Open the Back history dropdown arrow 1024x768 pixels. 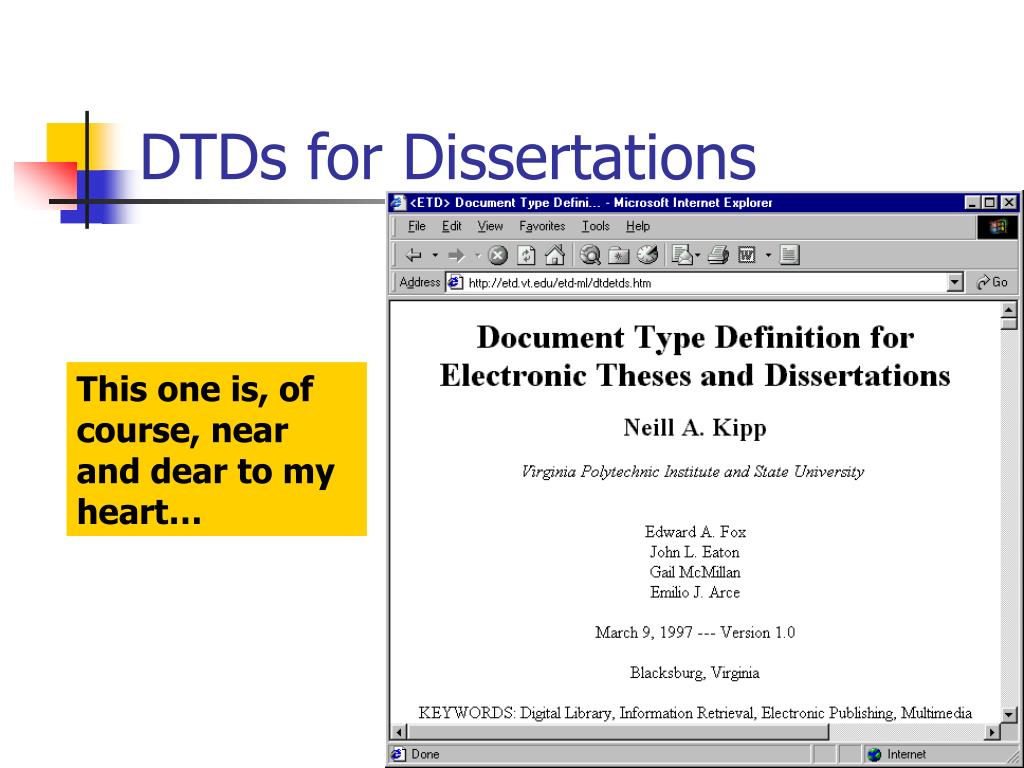pyautogui.click(x=435, y=255)
